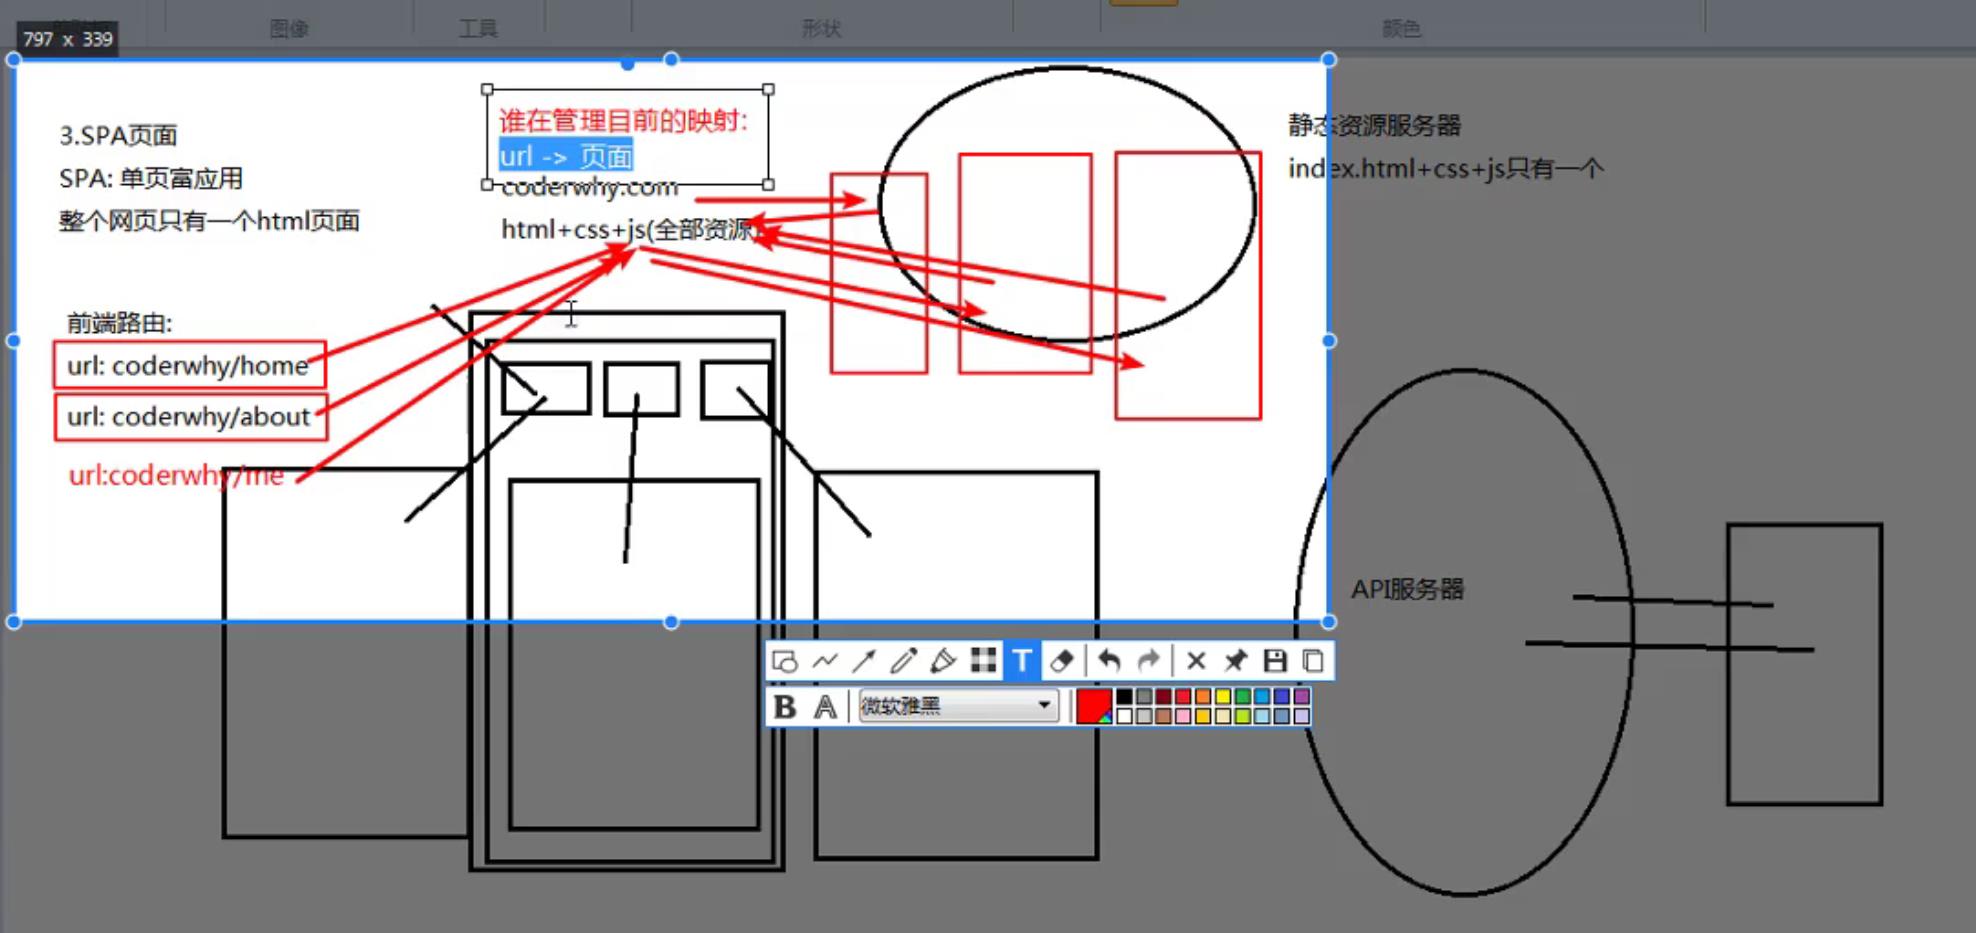Screen dimensions: 1976x933
Task: Select the marker highlighter tool
Action: coord(943,661)
